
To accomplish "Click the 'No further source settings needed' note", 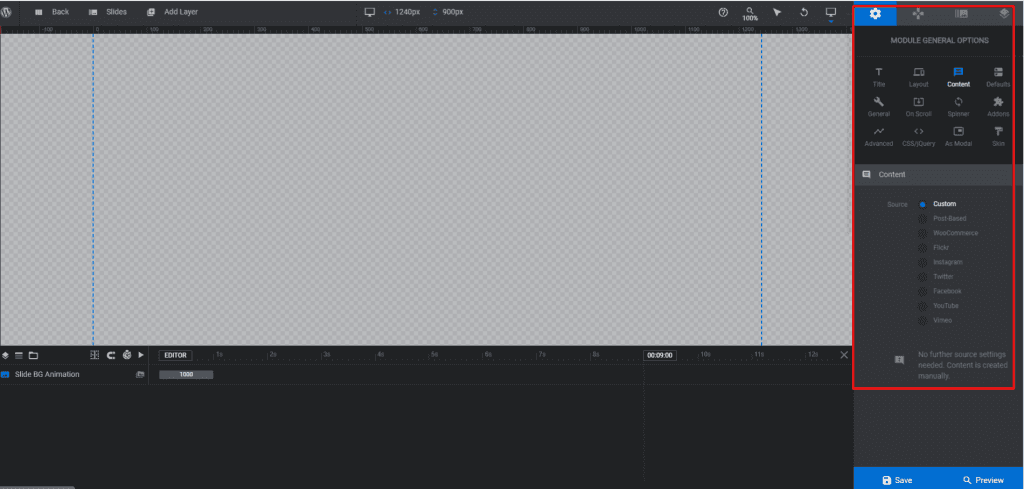I will pos(963,365).
